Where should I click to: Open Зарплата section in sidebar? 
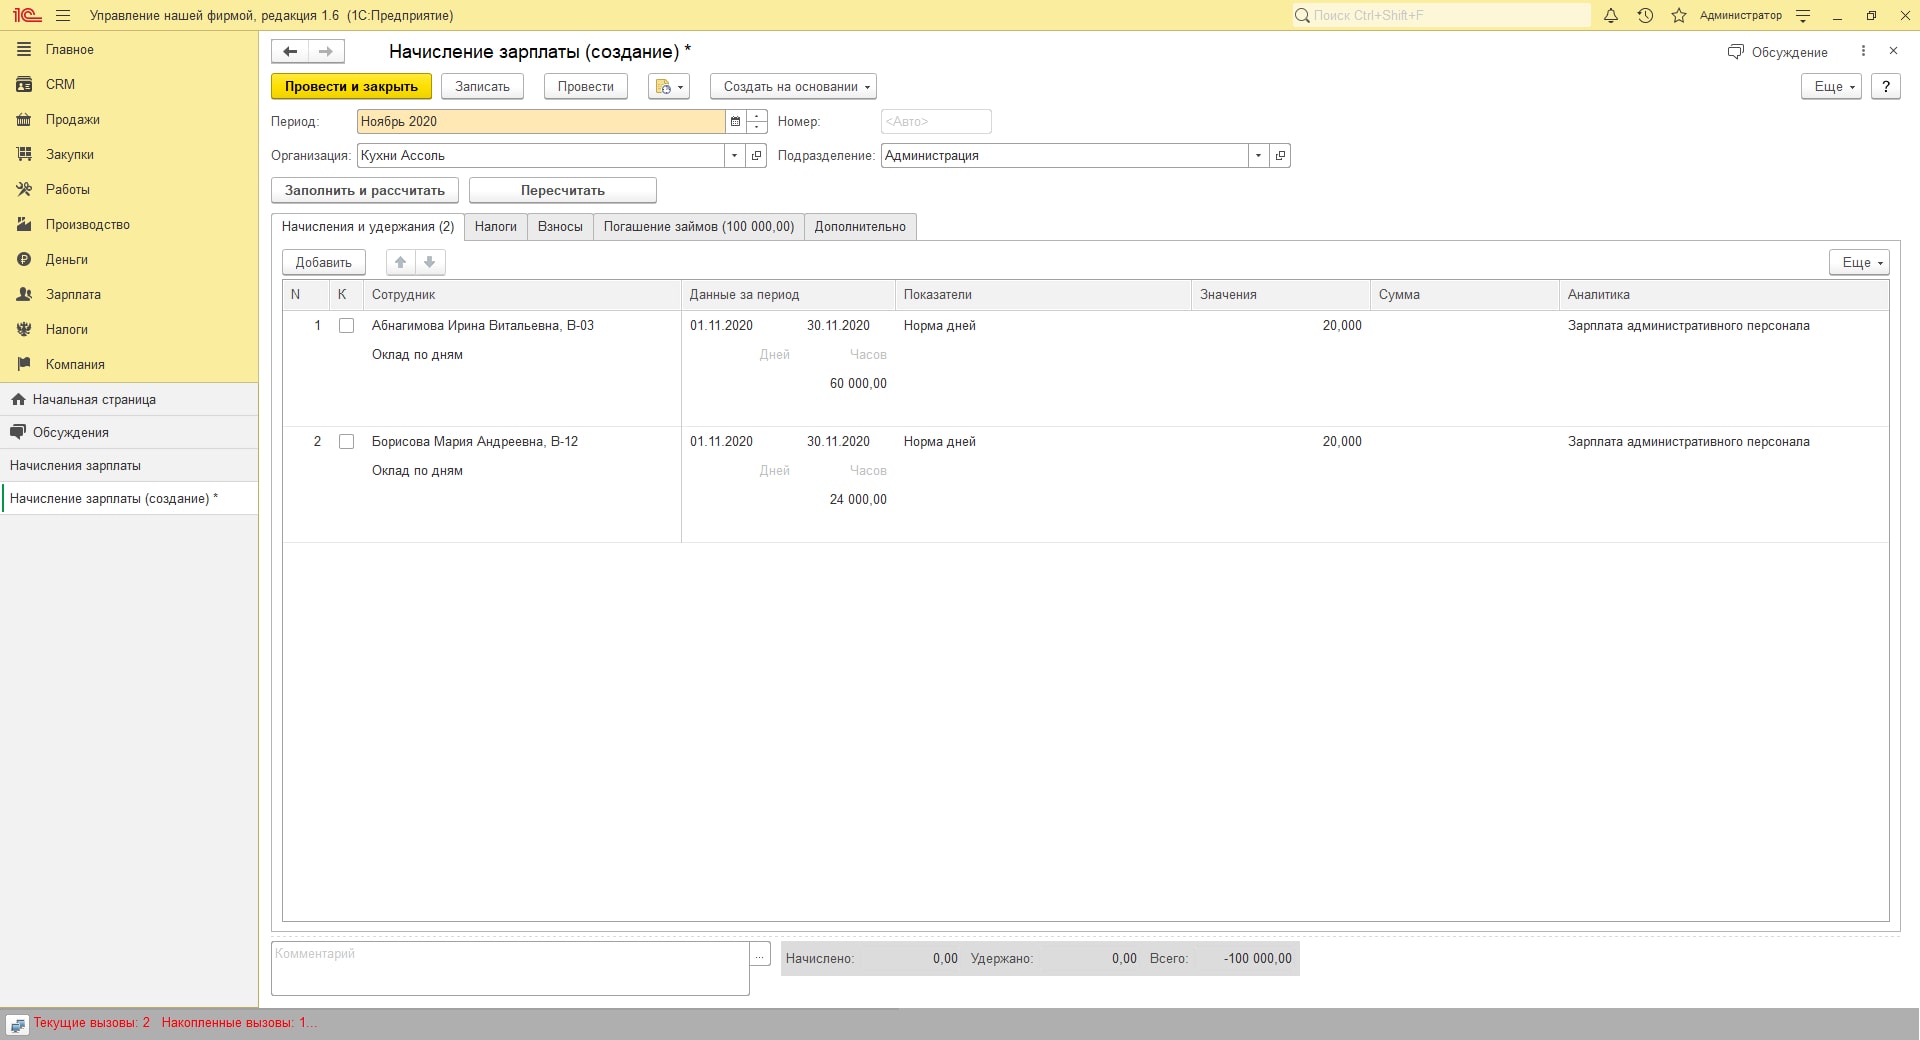tap(129, 295)
